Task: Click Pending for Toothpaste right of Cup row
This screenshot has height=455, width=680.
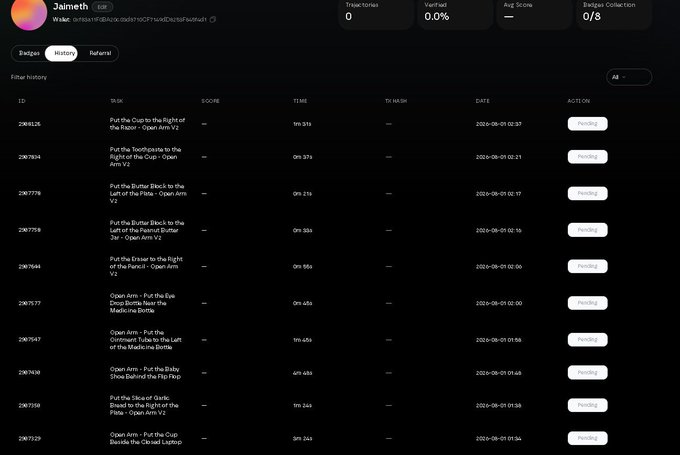Action: point(587,157)
